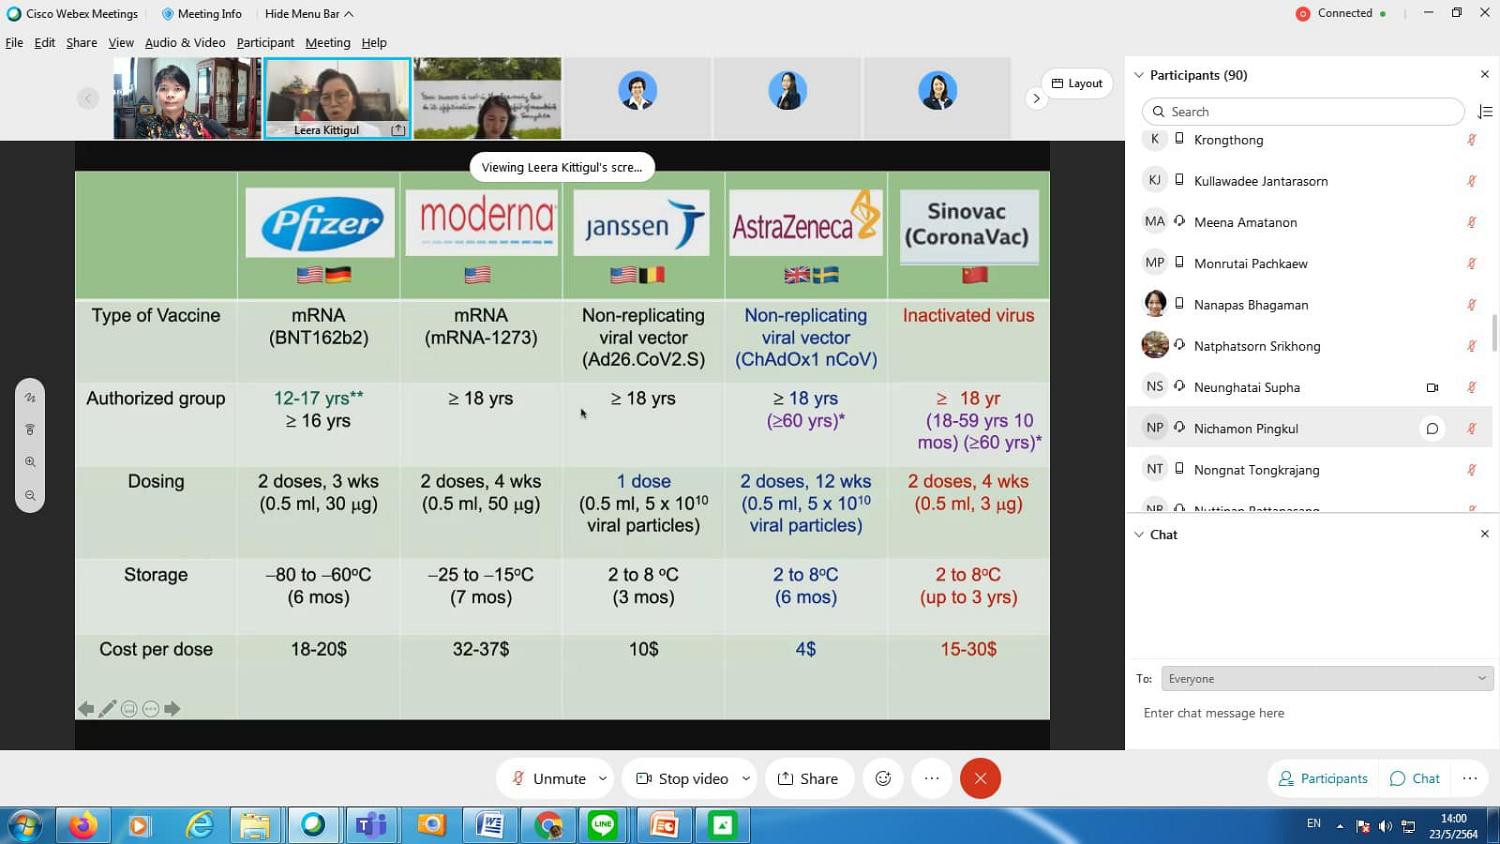Click the mute icon next to Krongthong

(x=1472, y=140)
